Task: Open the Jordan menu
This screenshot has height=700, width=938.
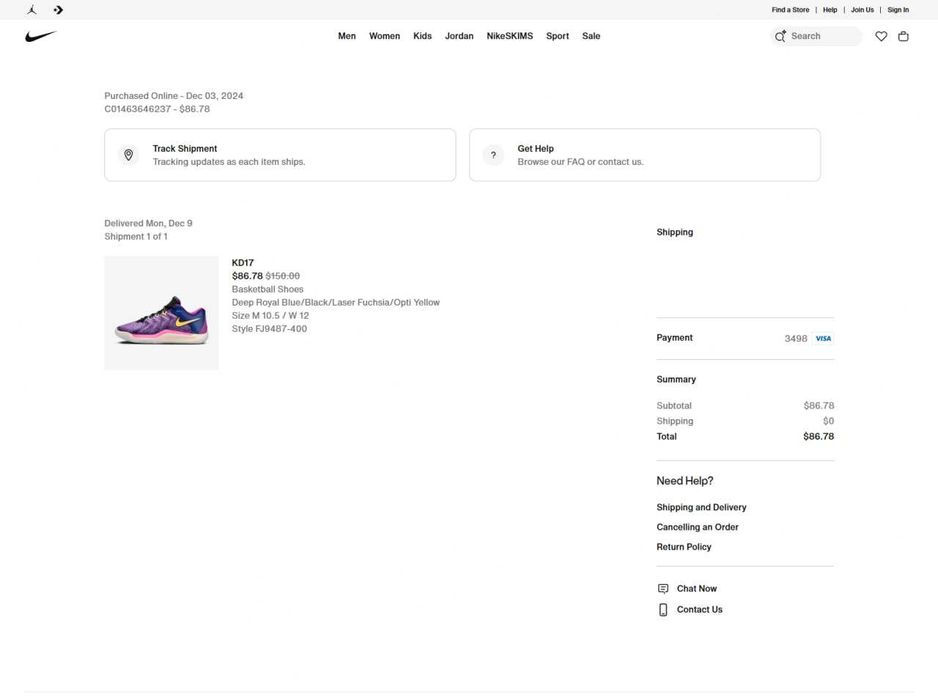Action: coord(459,36)
